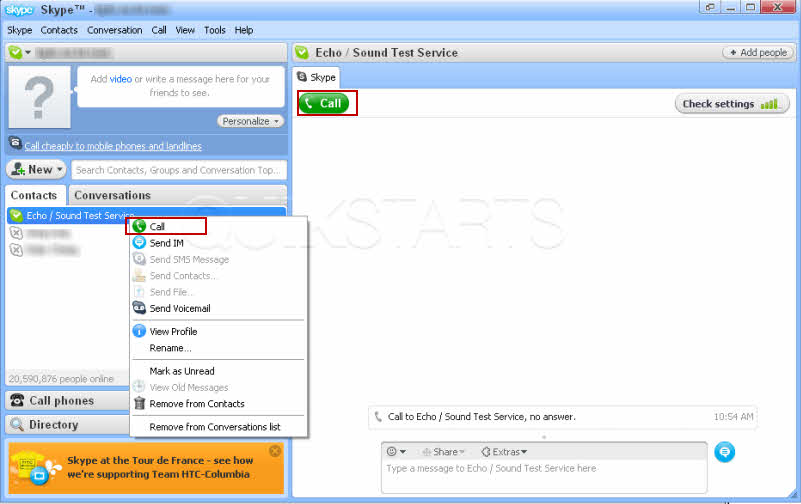Click the message text box for Echo
The width and height of the screenshot is (801, 504).
pos(544,476)
